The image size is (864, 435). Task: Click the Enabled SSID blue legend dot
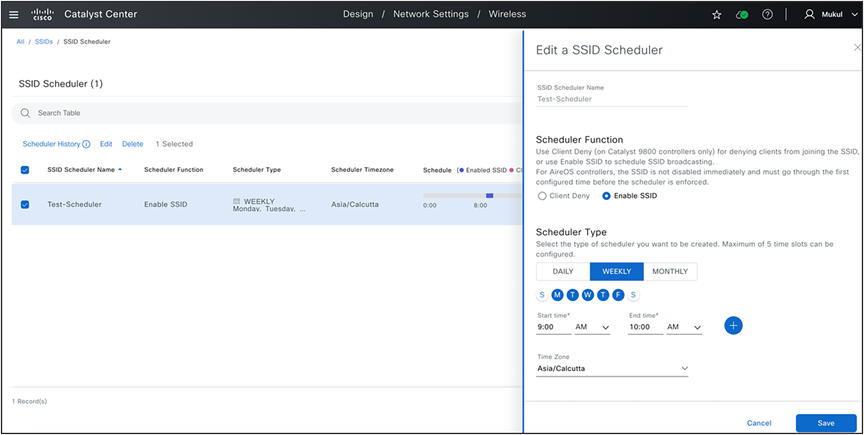(462, 170)
